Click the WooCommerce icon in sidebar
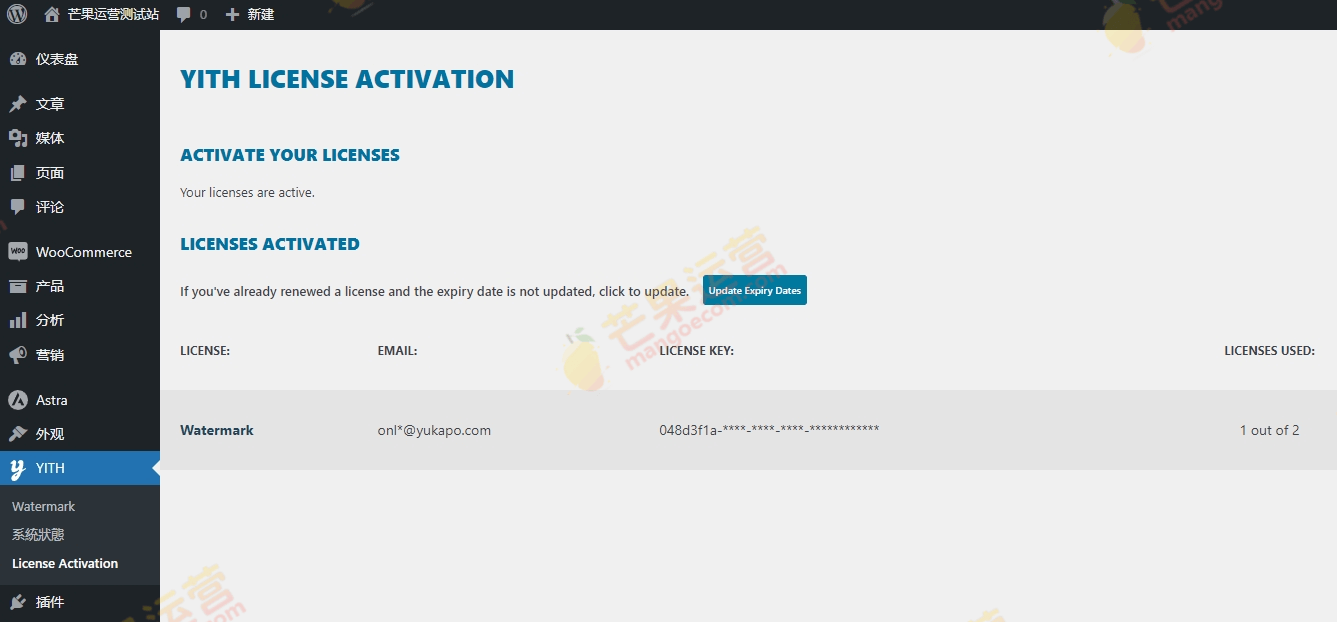 pos(18,252)
